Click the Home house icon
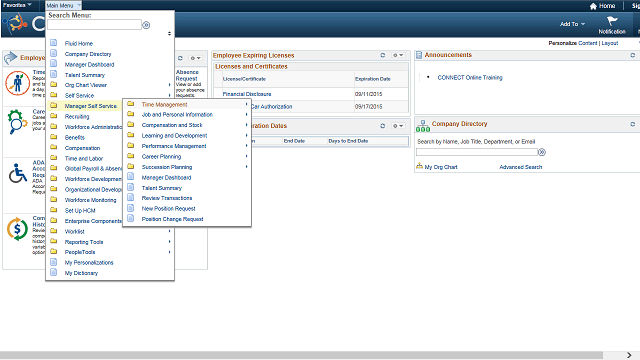This screenshot has height=360, width=640. (x=593, y=6)
